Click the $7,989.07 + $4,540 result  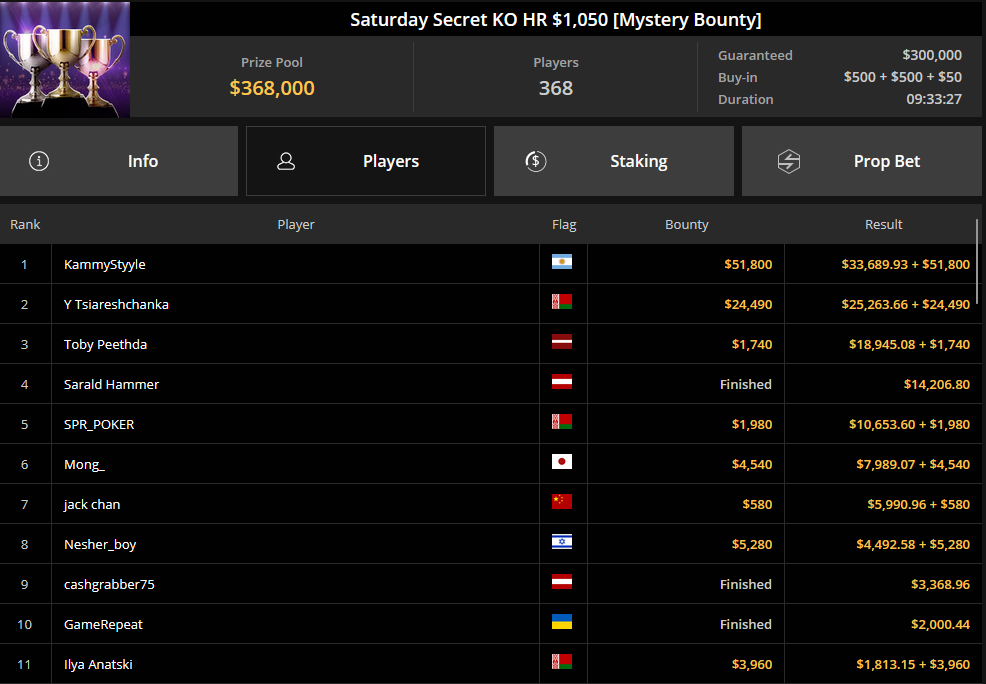click(913, 465)
